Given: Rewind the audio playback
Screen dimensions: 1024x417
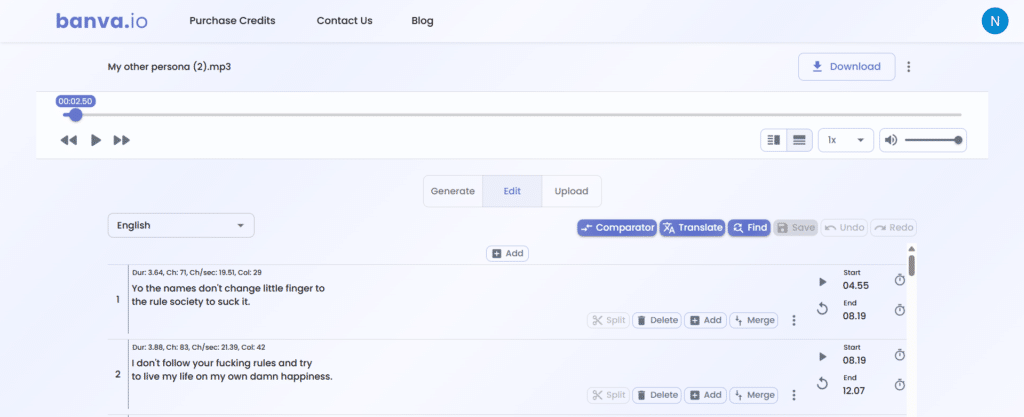Looking at the screenshot, I should click(69, 140).
